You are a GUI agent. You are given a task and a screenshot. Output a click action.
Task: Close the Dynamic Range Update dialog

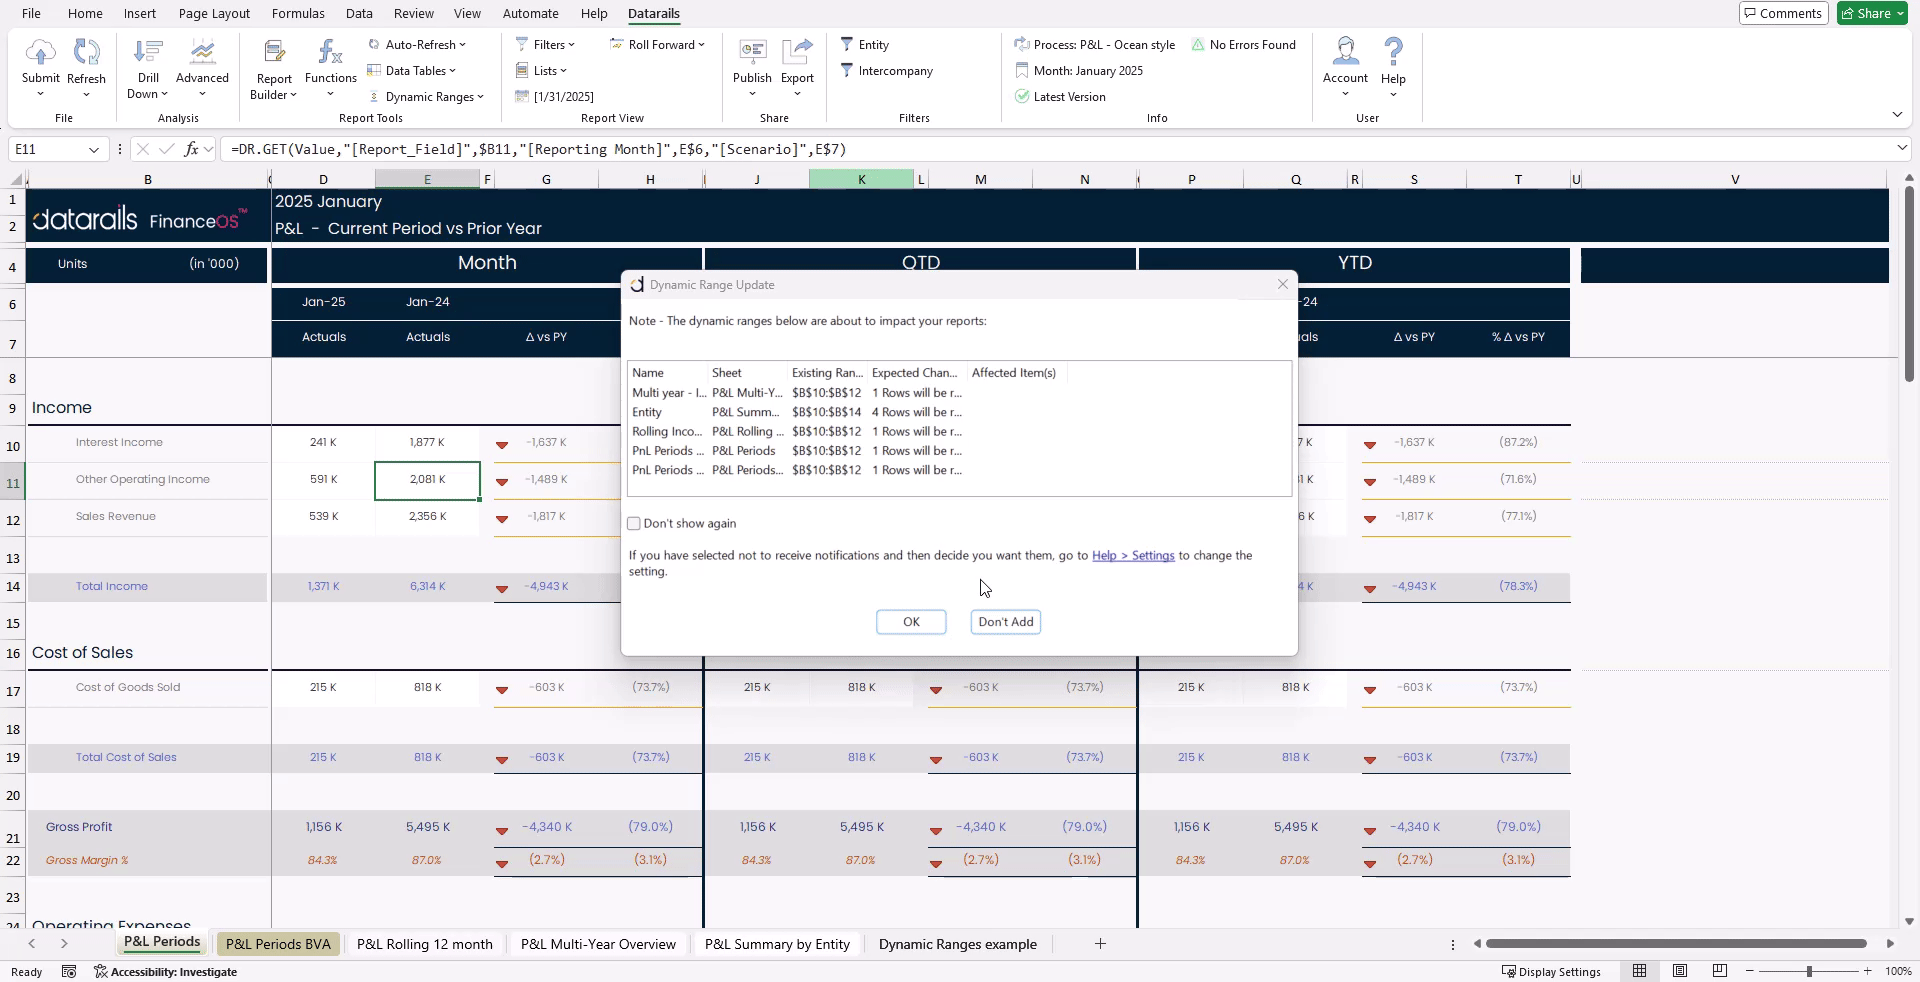(1283, 285)
